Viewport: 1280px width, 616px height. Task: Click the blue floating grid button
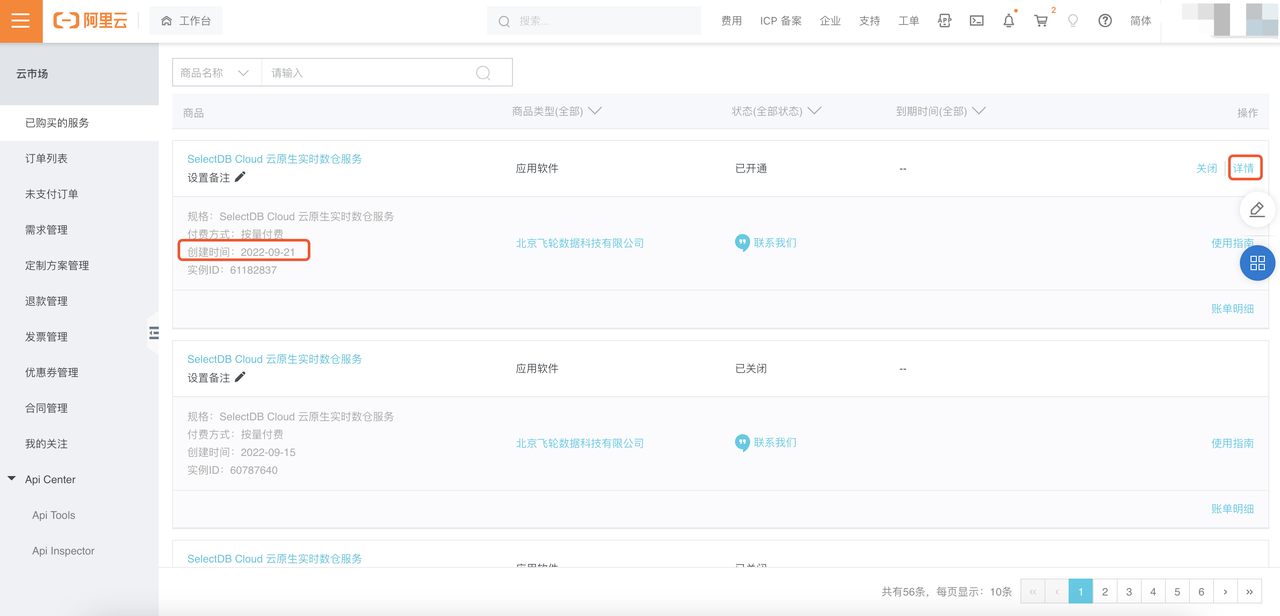(1258, 263)
